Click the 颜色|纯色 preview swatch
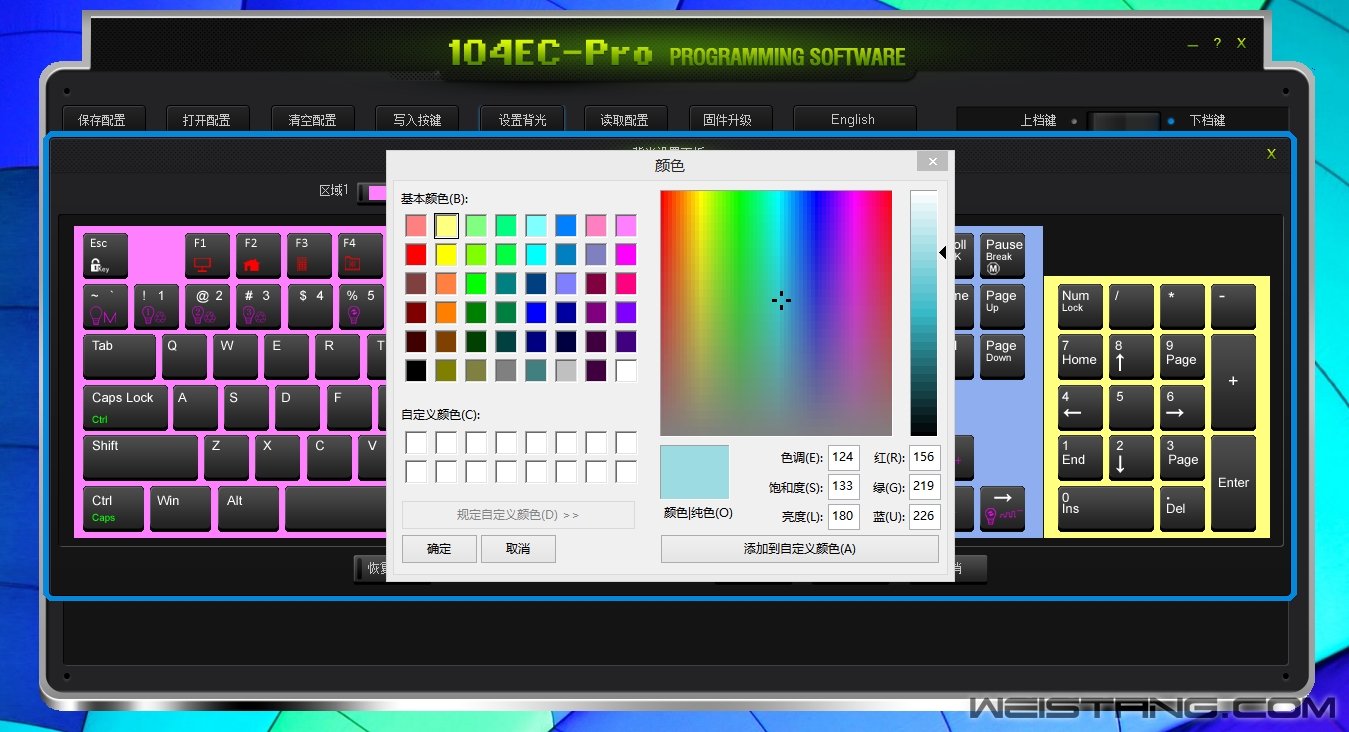The image size is (1349, 732). coord(695,472)
